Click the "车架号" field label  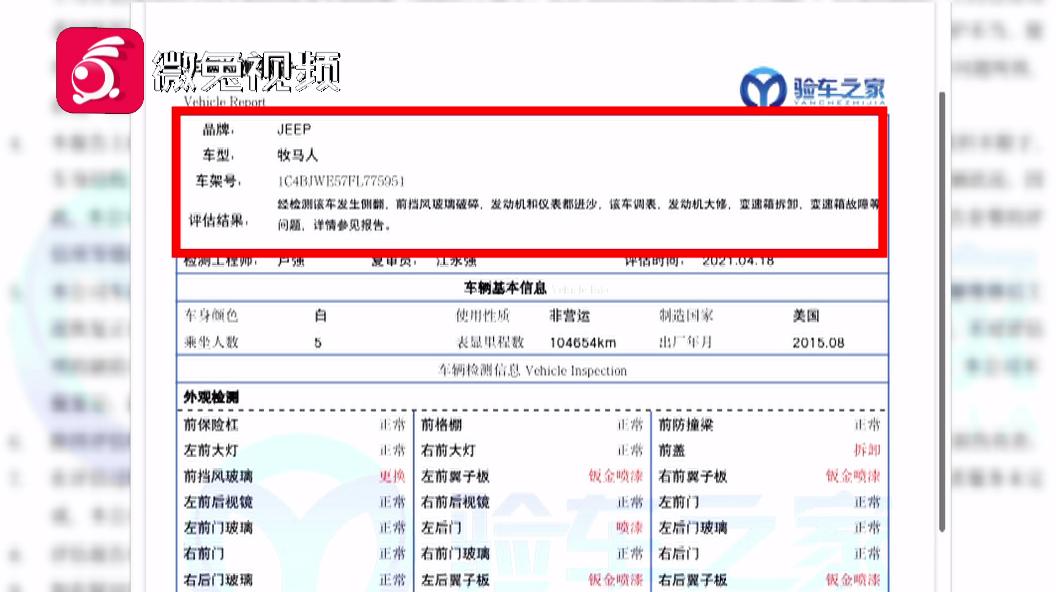tap(217, 181)
